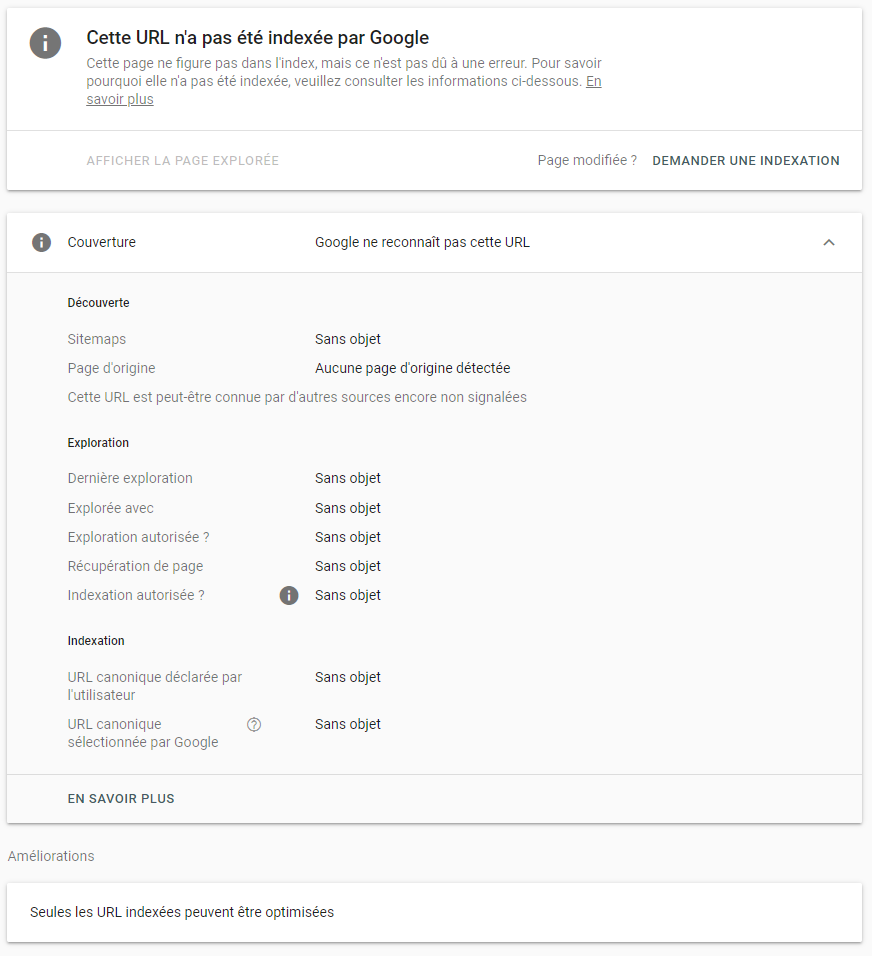Collapse the Couverture section with chevron
872x956 pixels.
tap(828, 242)
